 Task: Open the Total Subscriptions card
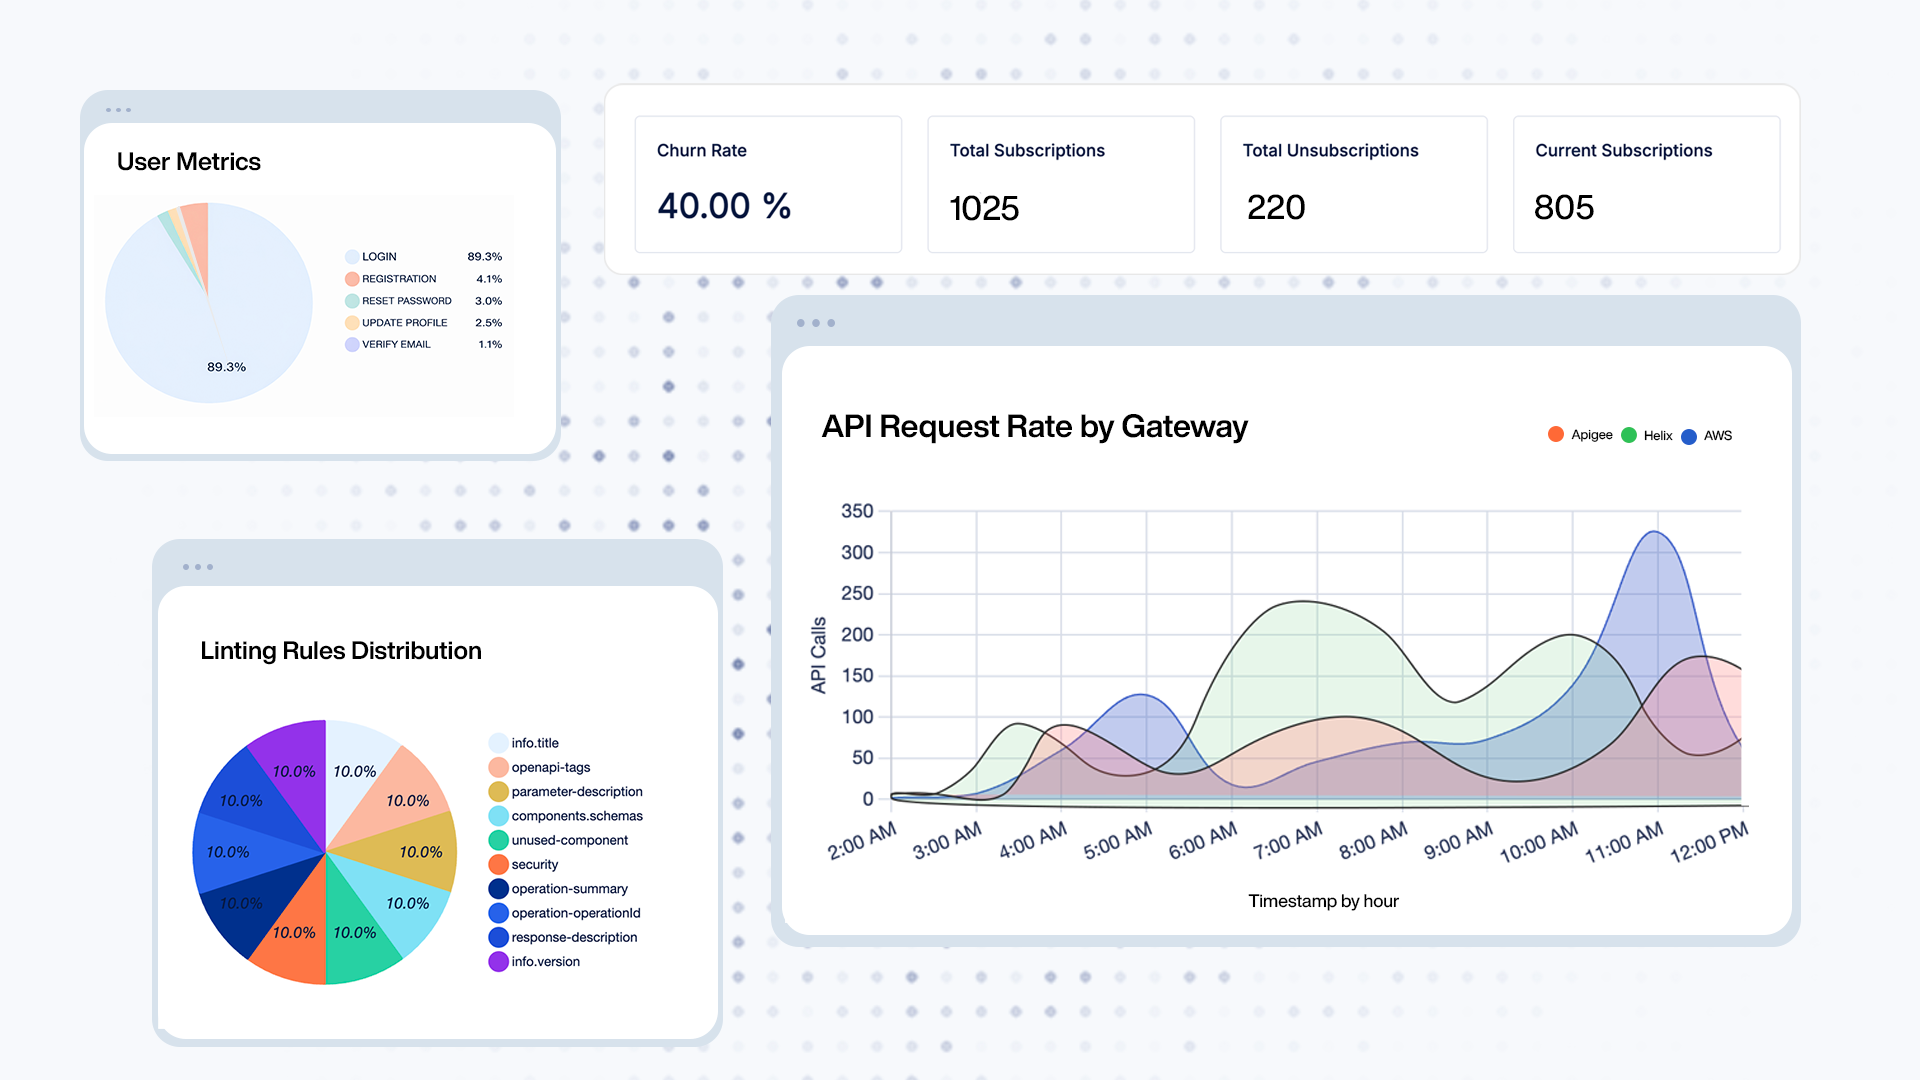coord(1060,184)
